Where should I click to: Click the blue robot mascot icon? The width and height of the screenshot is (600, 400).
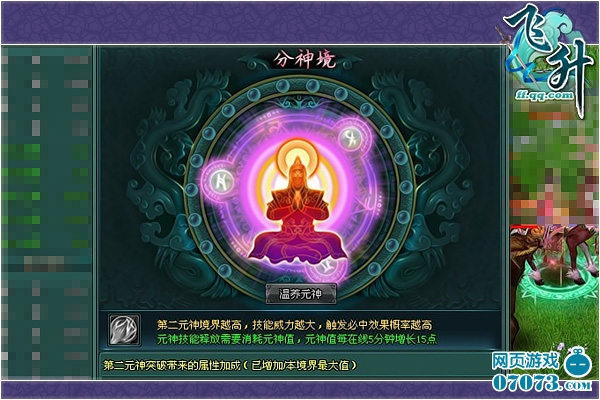(577, 362)
